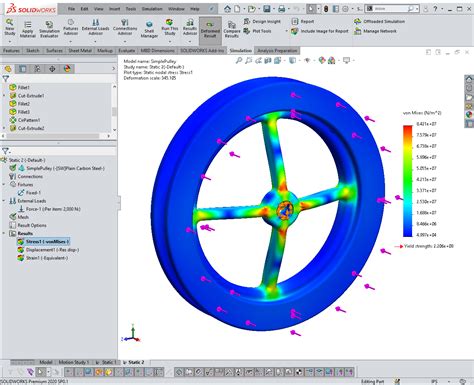Open the DisplayManager color sphere tab
474x385 pixels.
[67, 69]
